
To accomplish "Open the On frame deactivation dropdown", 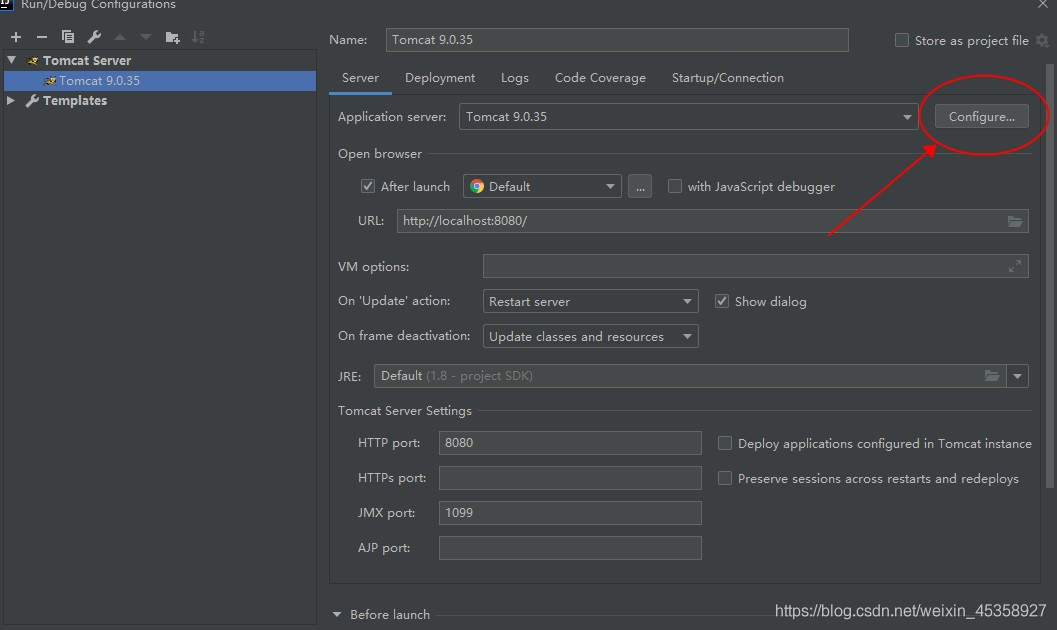I will 591,336.
